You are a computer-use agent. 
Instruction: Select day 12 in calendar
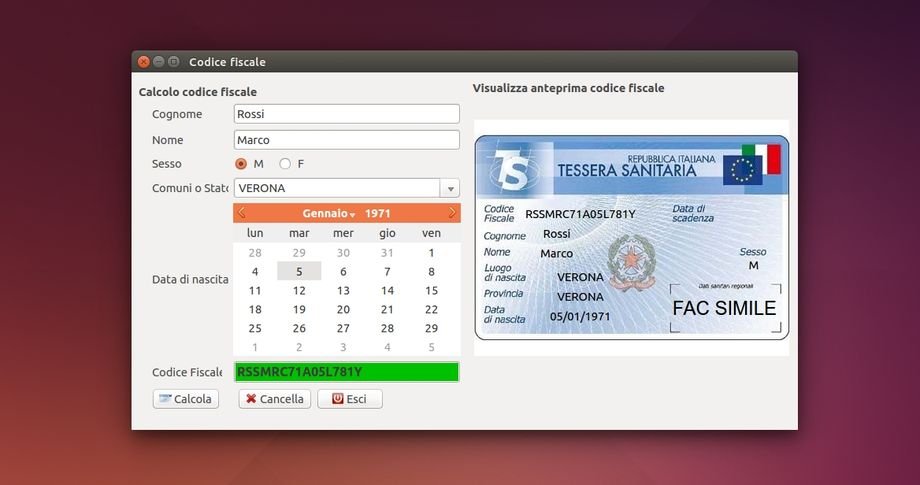[x=299, y=290]
